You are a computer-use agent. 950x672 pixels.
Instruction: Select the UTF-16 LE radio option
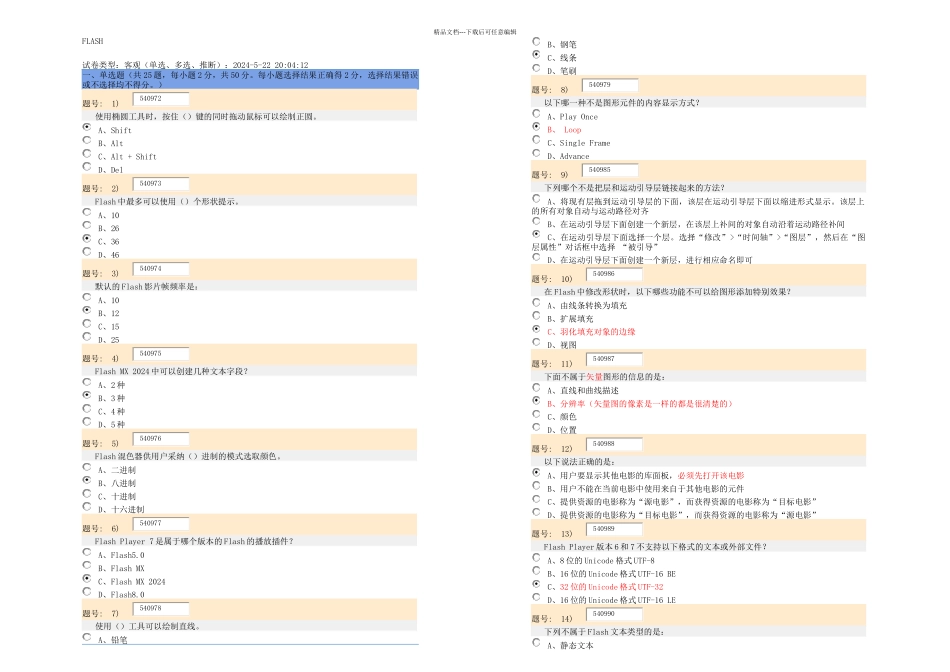536,597
